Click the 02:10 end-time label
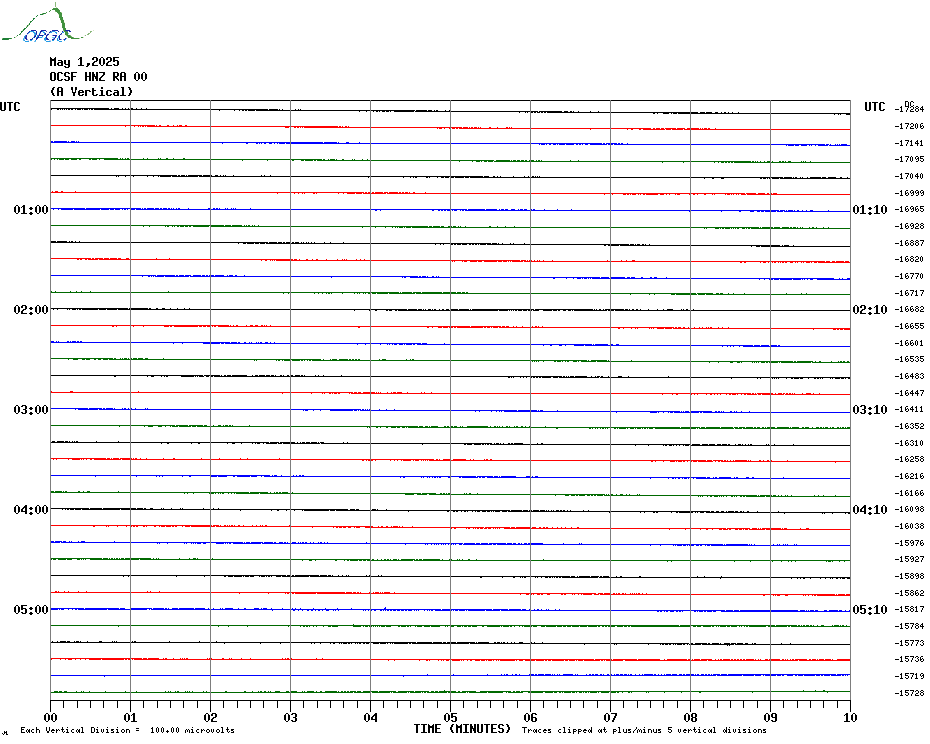 pyautogui.click(x=870, y=310)
